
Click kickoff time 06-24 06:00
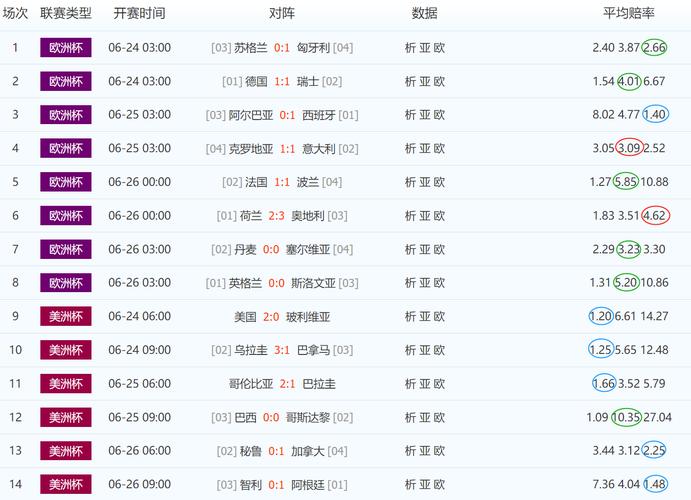coord(140,316)
